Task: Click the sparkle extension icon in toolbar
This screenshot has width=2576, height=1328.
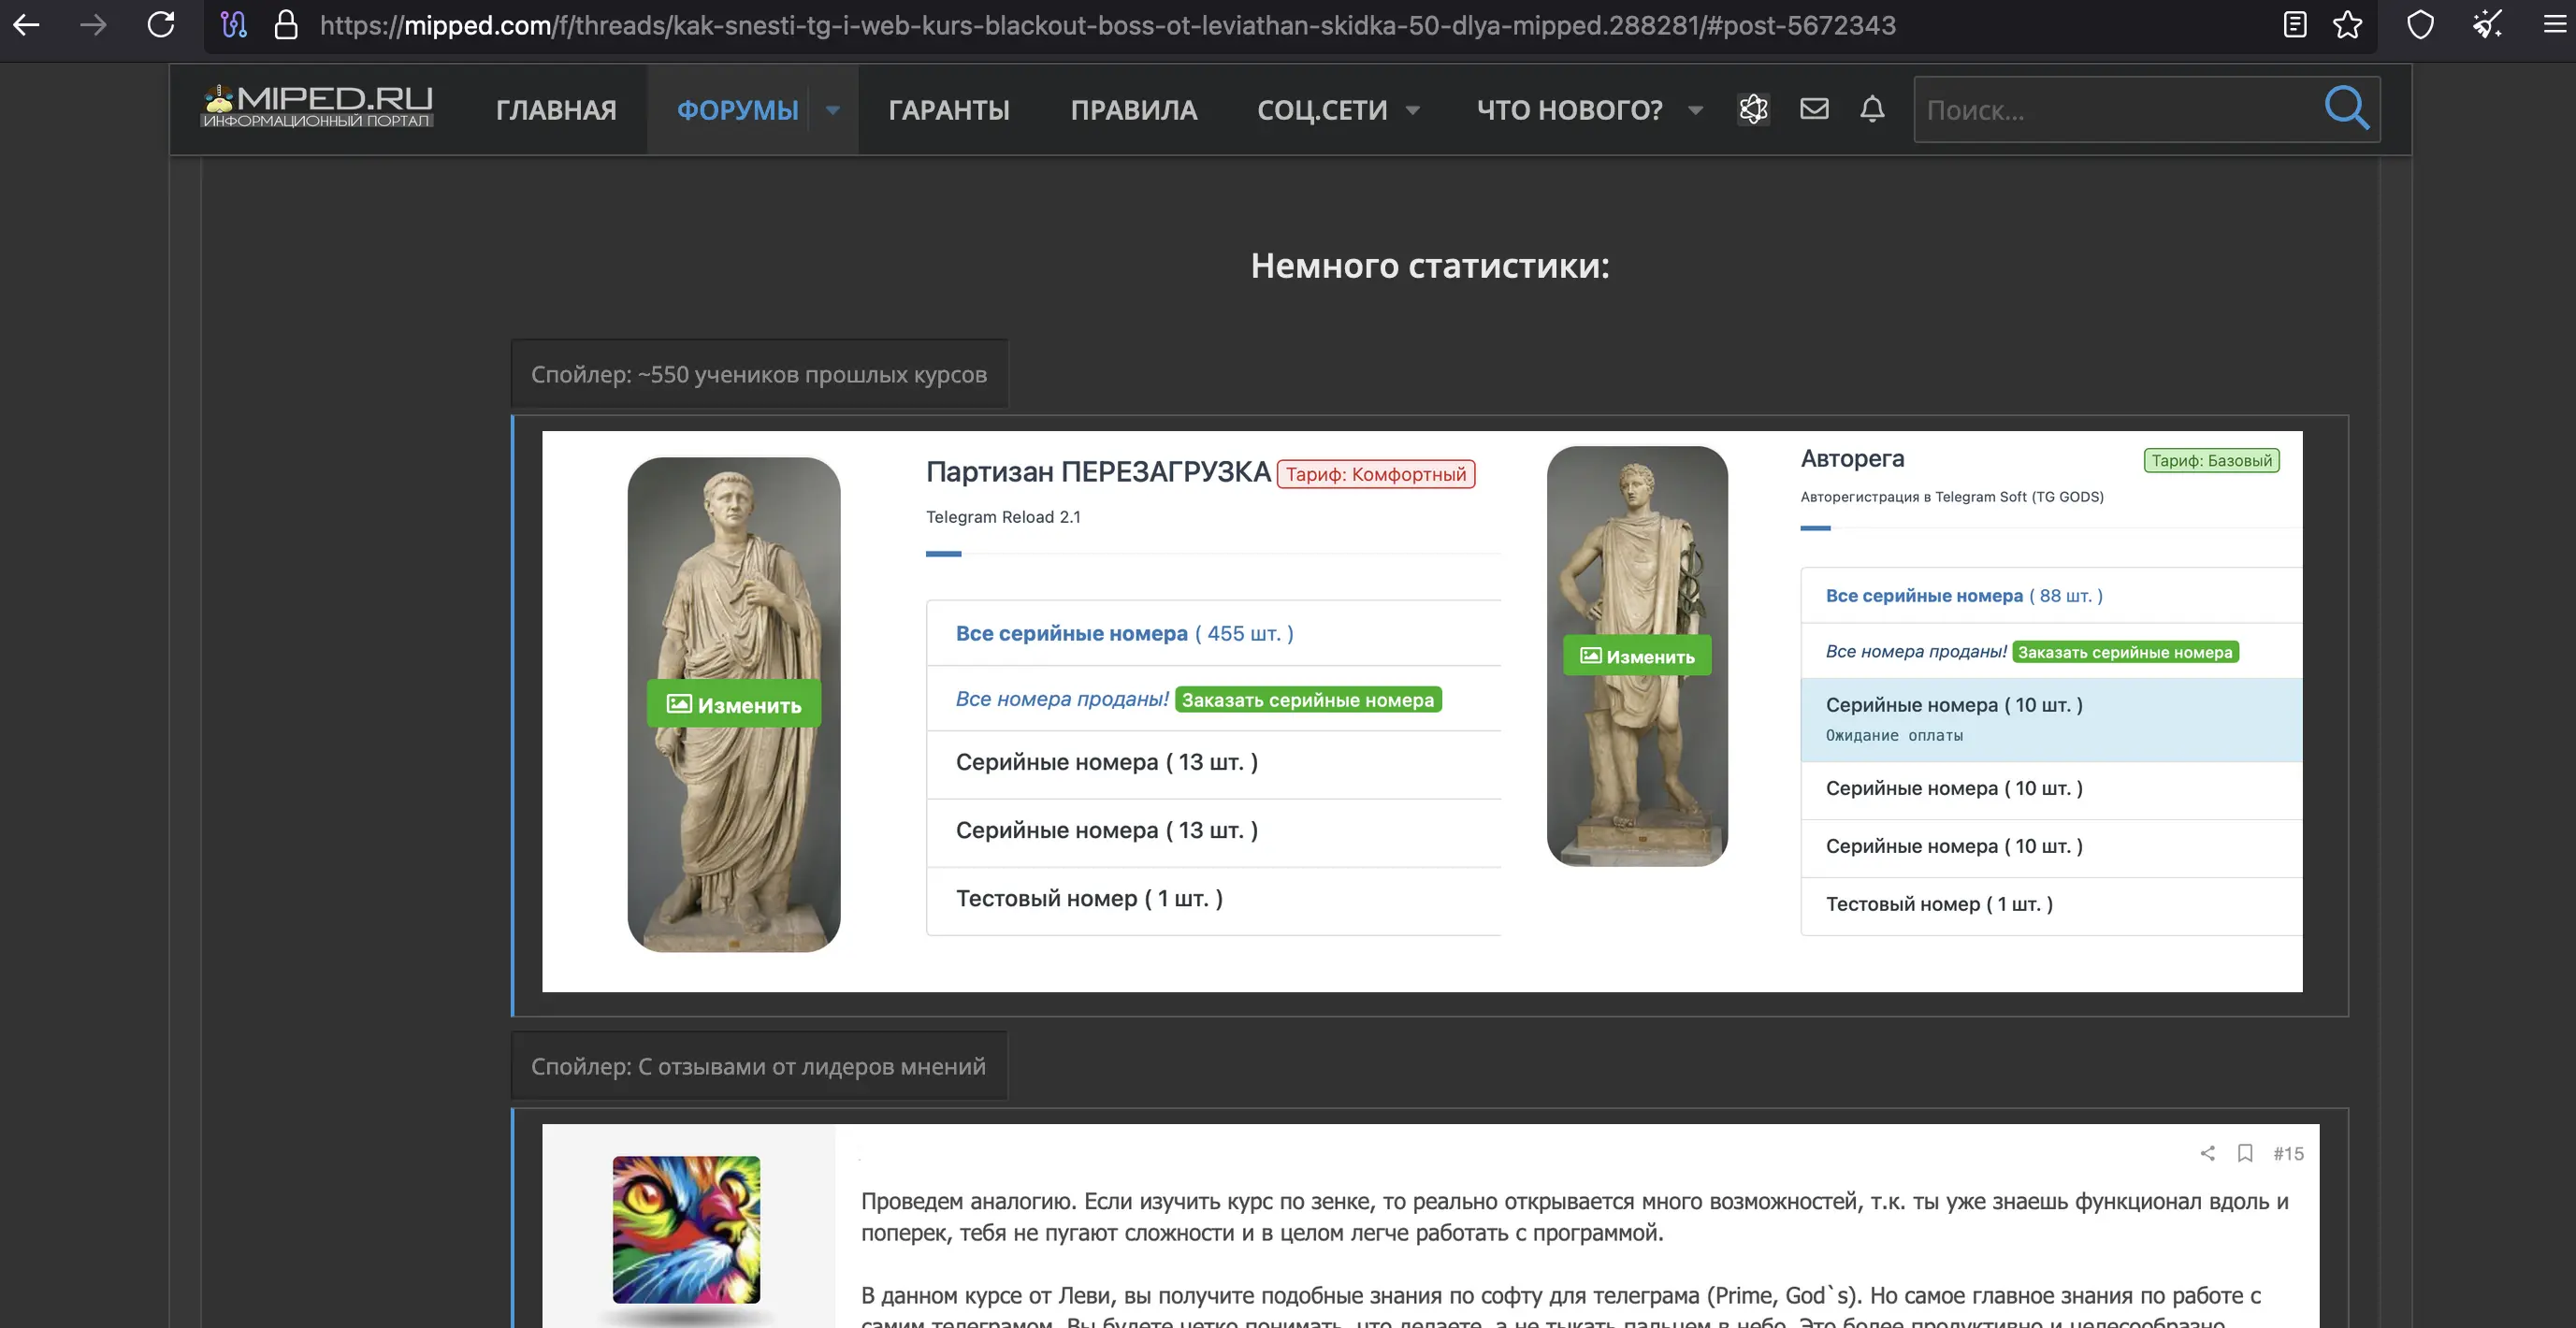Action: coord(2487,25)
